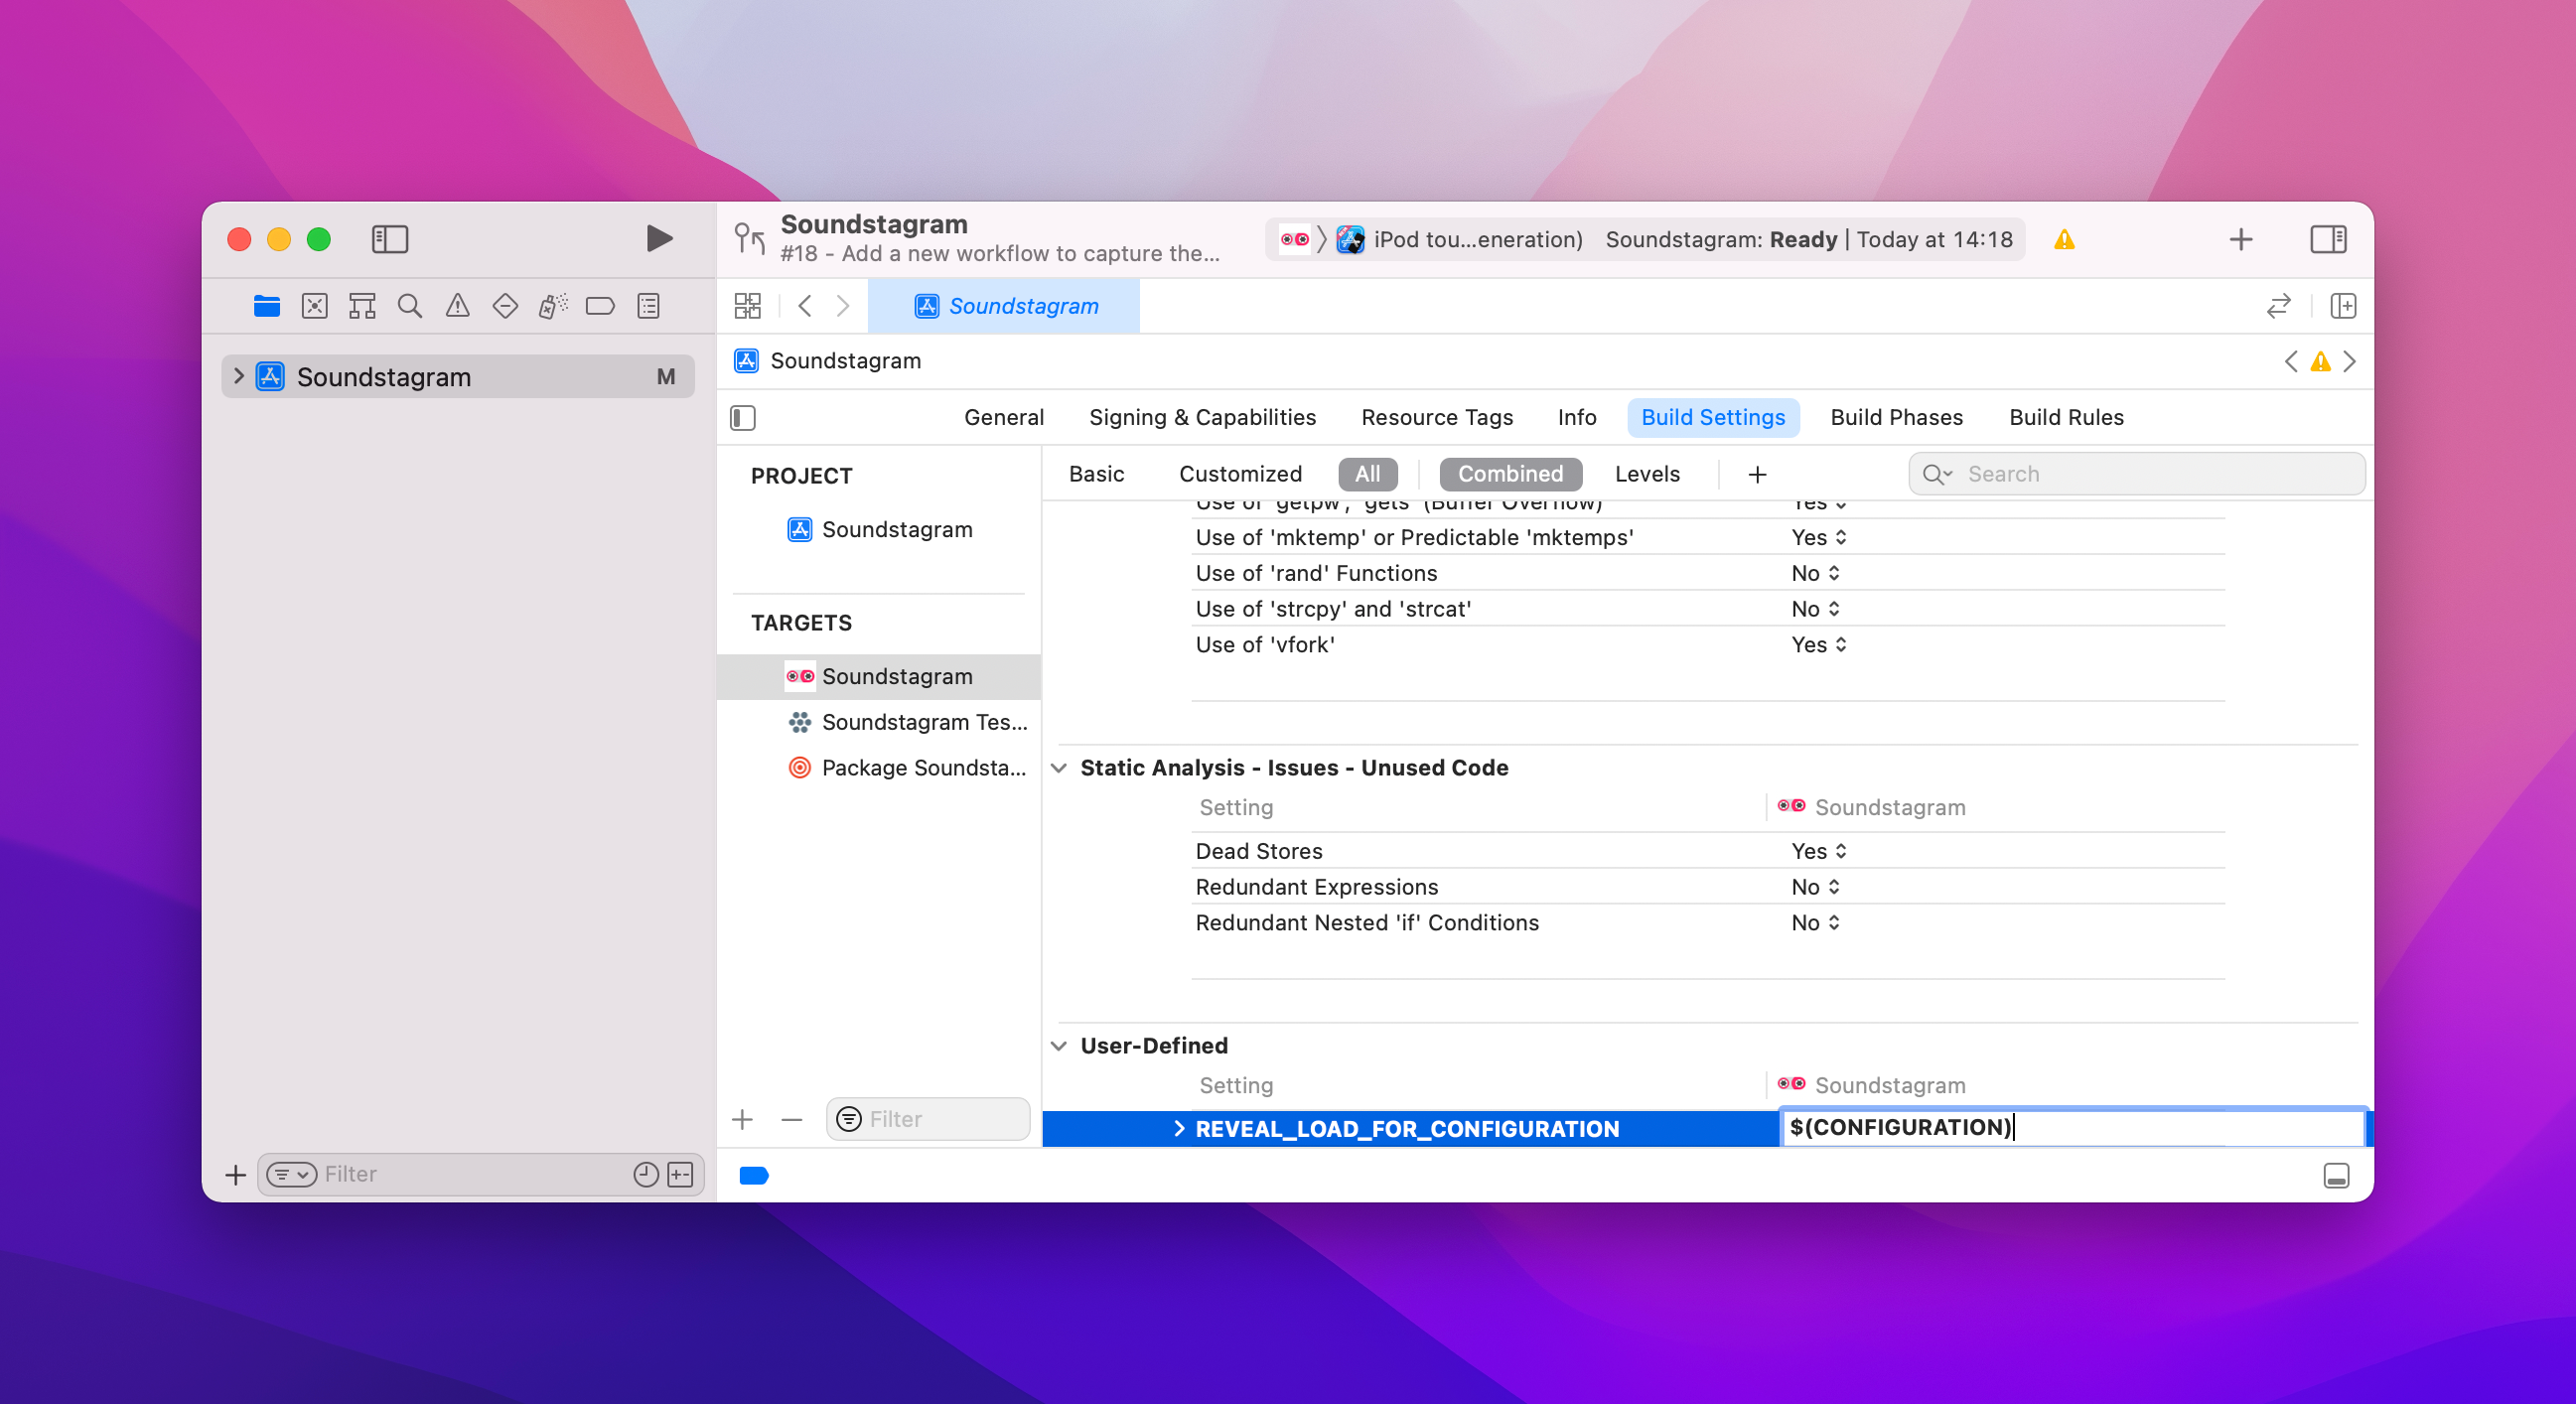Viewport: 2576px width, 1404px height.
Task: Click the targets Filter field
Action: (x=928, y=1119)
